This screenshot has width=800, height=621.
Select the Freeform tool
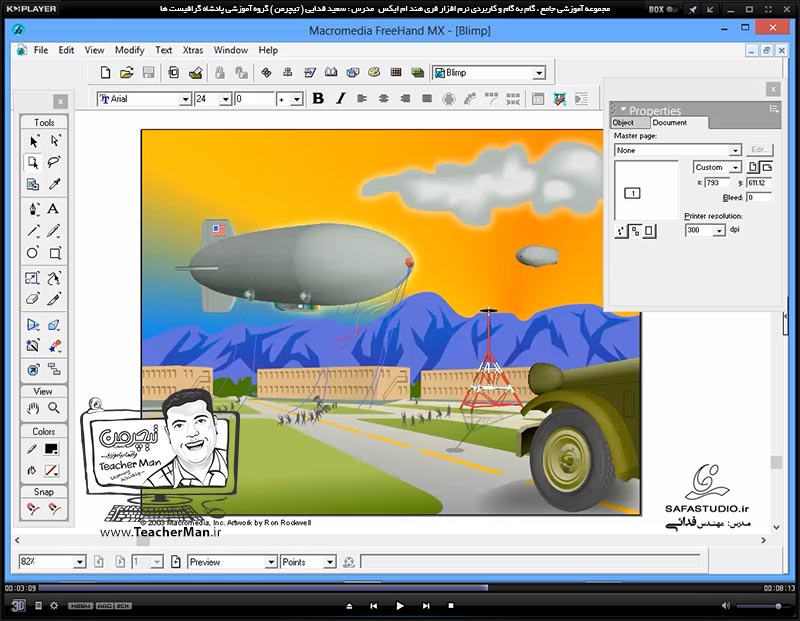[54, 278]
